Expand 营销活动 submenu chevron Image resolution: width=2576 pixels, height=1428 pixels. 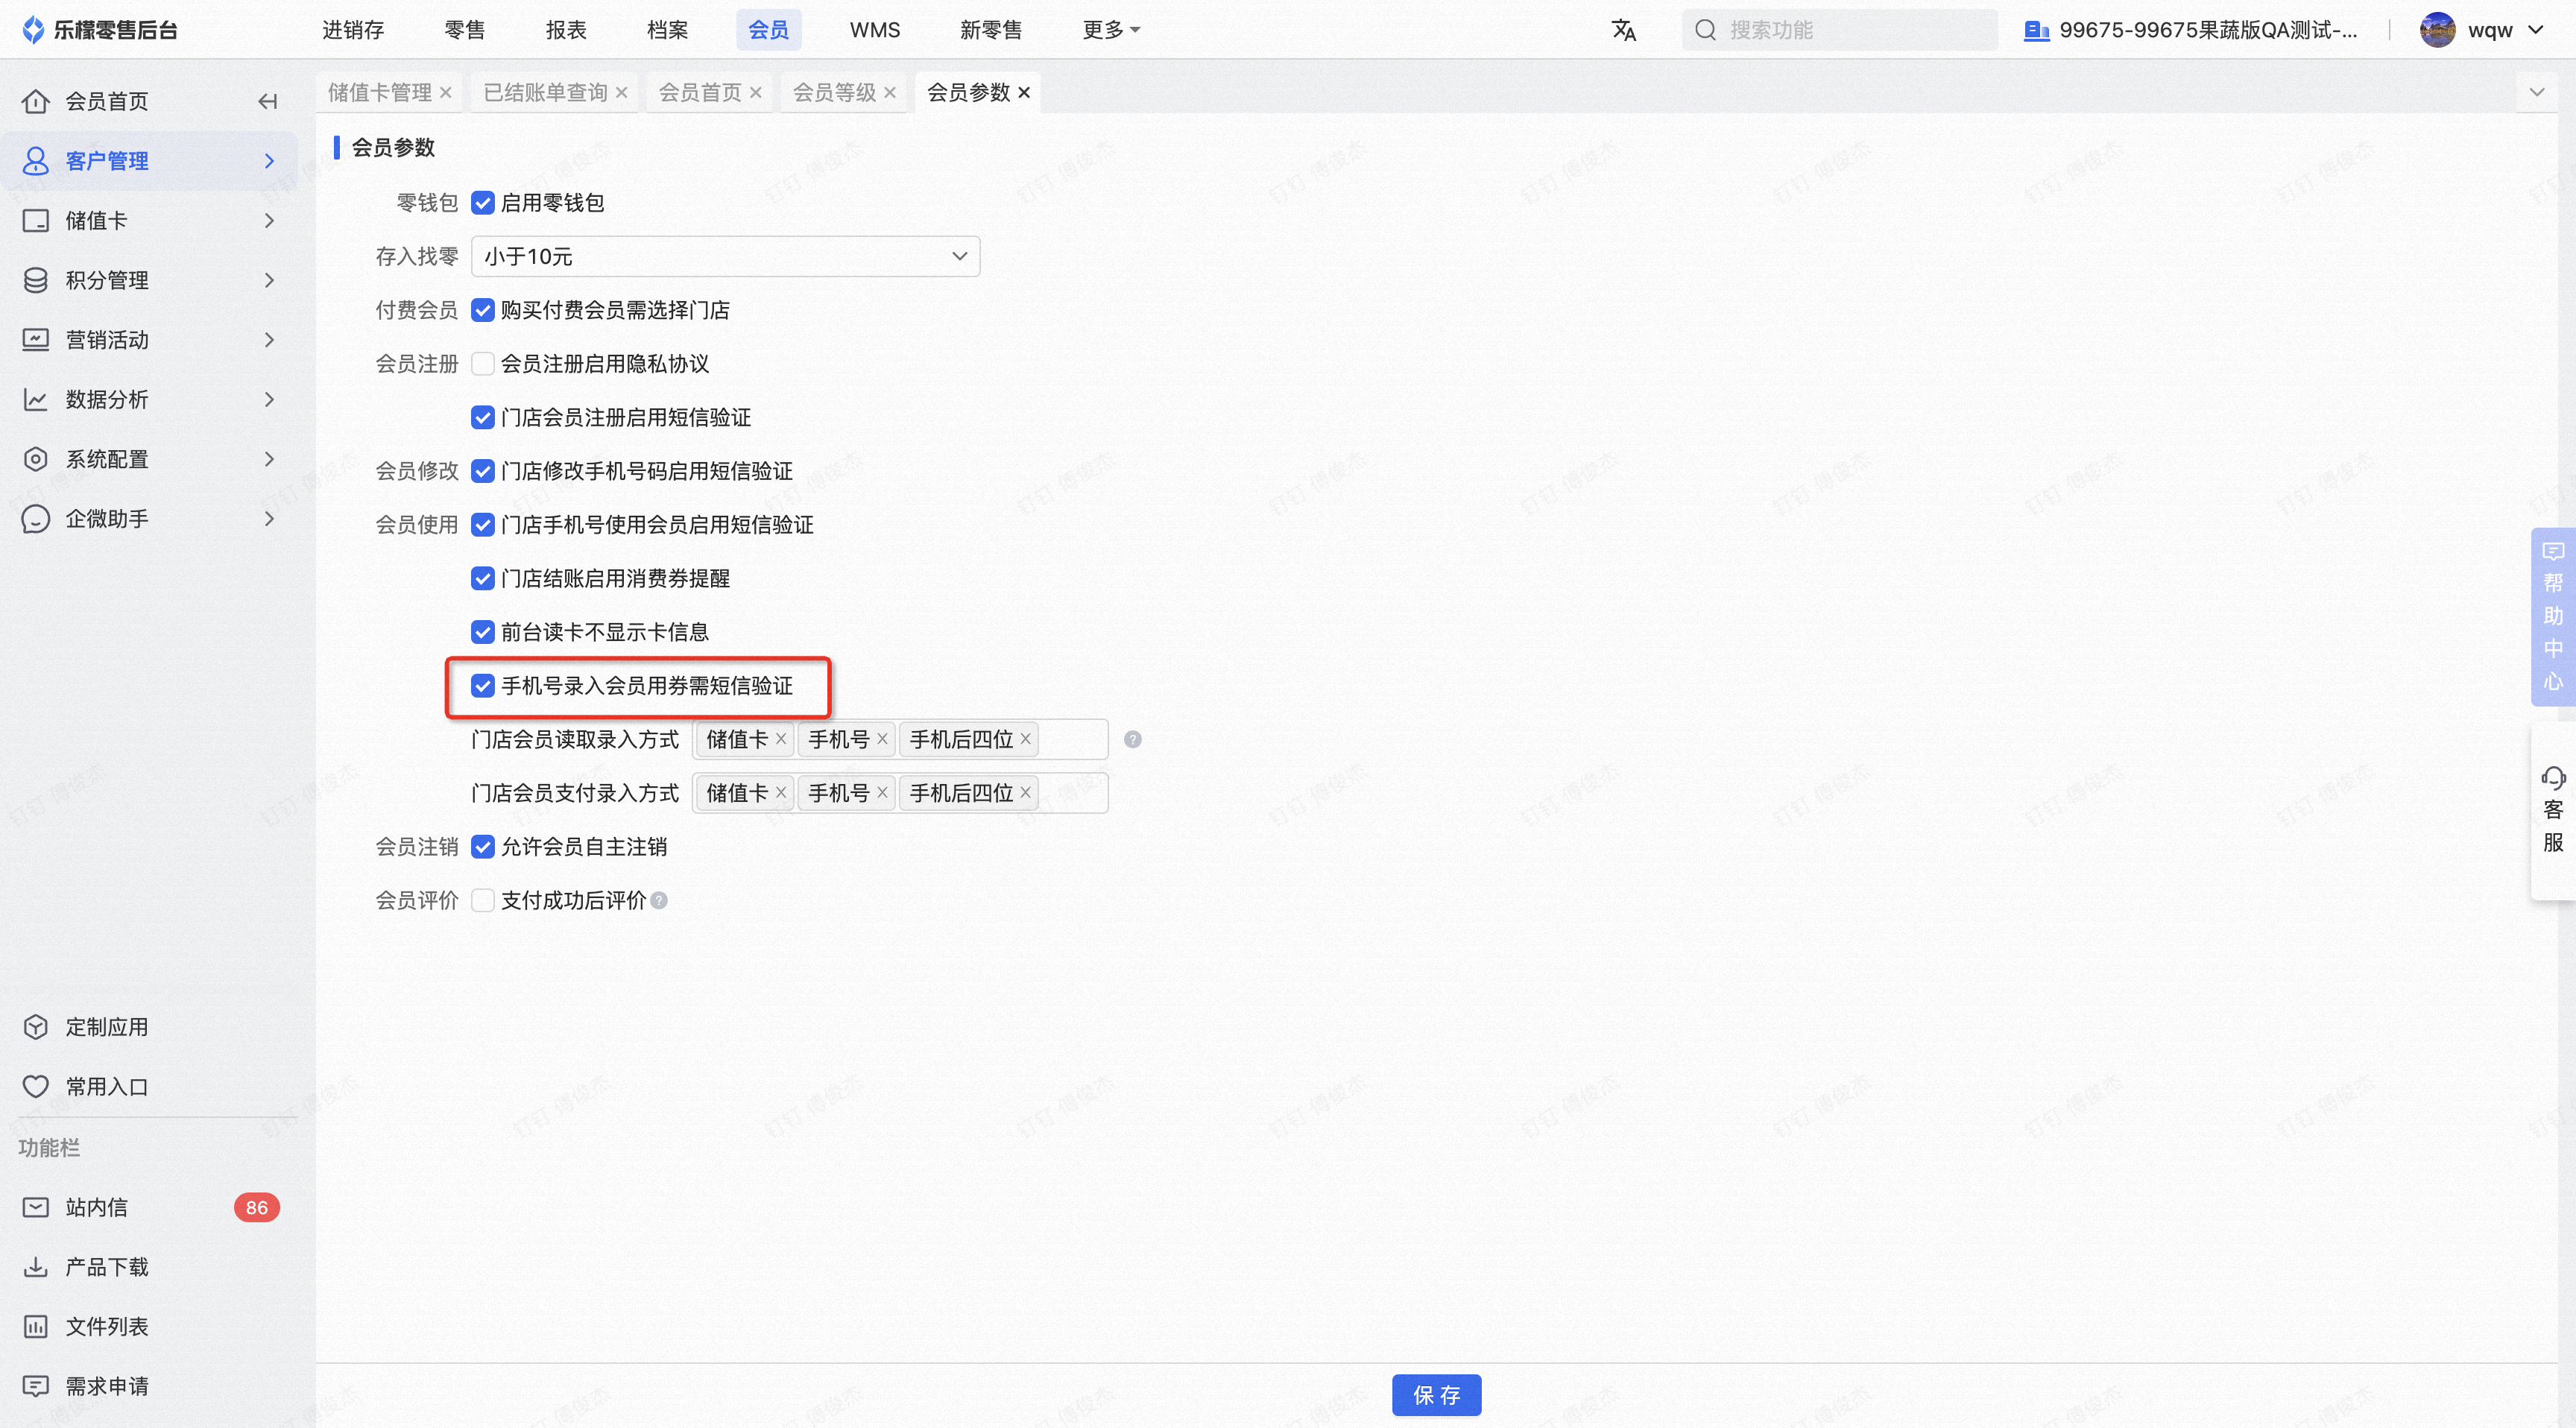click(x=269, y=340)
